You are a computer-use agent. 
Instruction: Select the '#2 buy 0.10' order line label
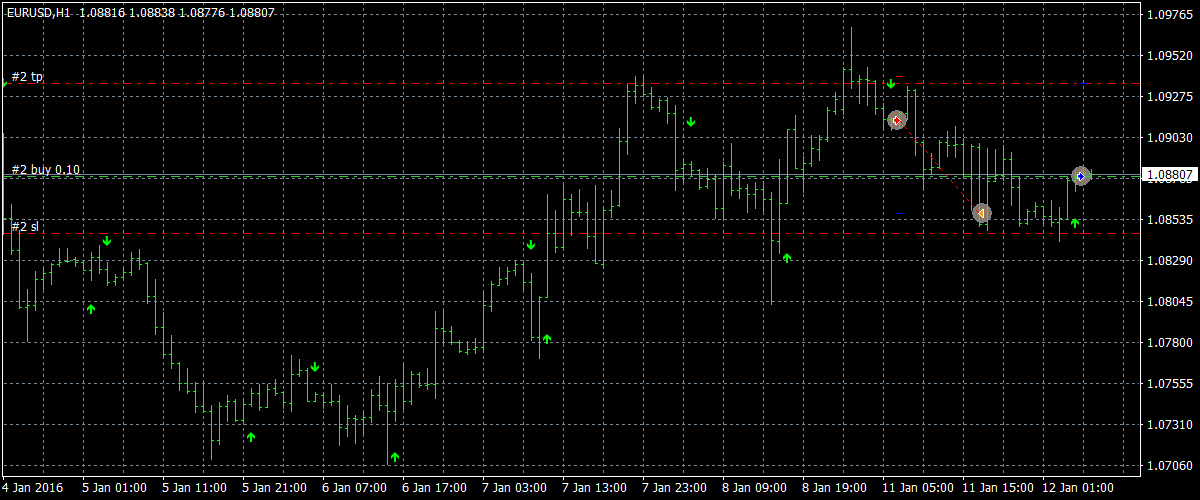point(46,170)
